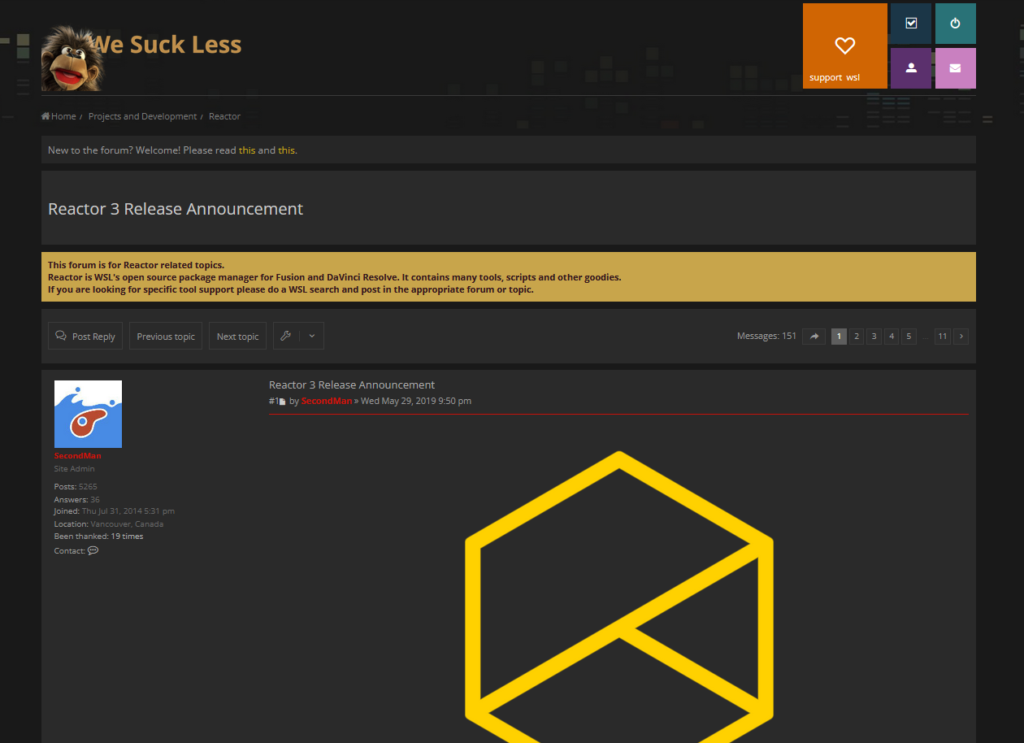This screenshot has width=1024, height=743.
Task: Click the "Answers: 36" text
Action: pyautogui.click(x=77, y=499)
